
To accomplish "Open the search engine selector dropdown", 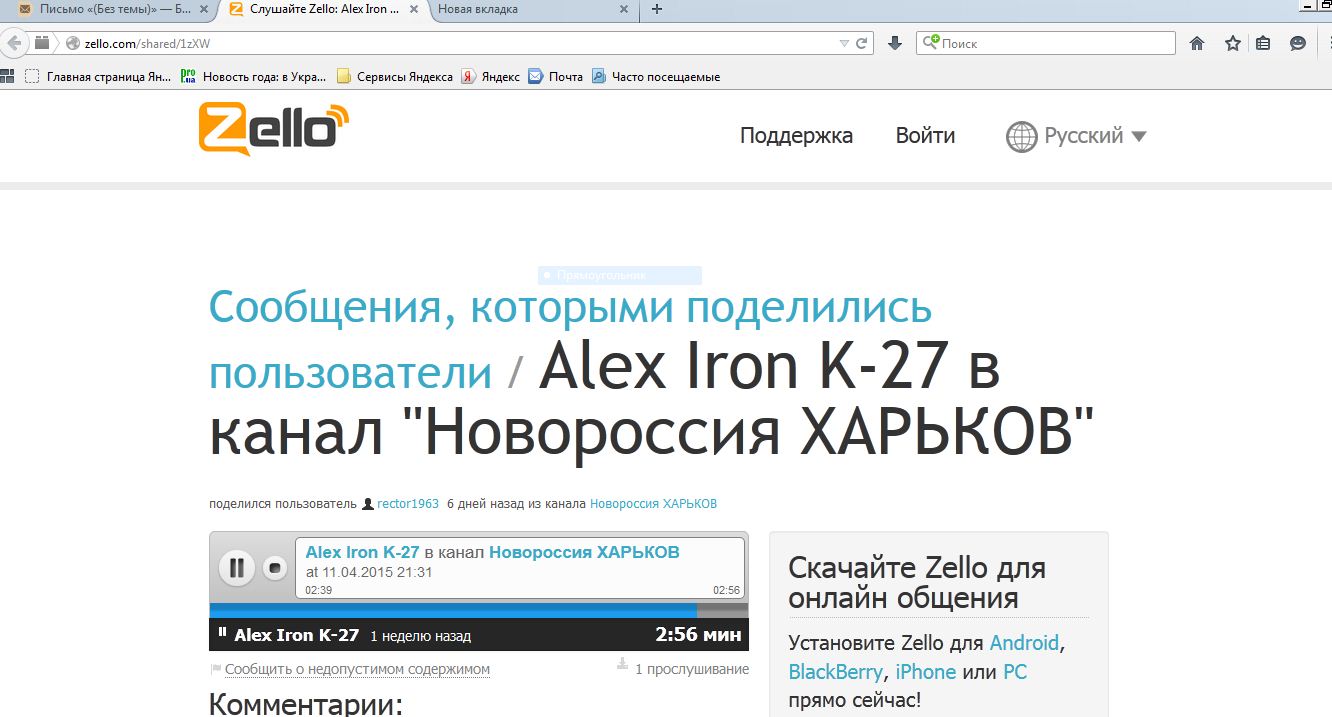I will click(930, 43).
